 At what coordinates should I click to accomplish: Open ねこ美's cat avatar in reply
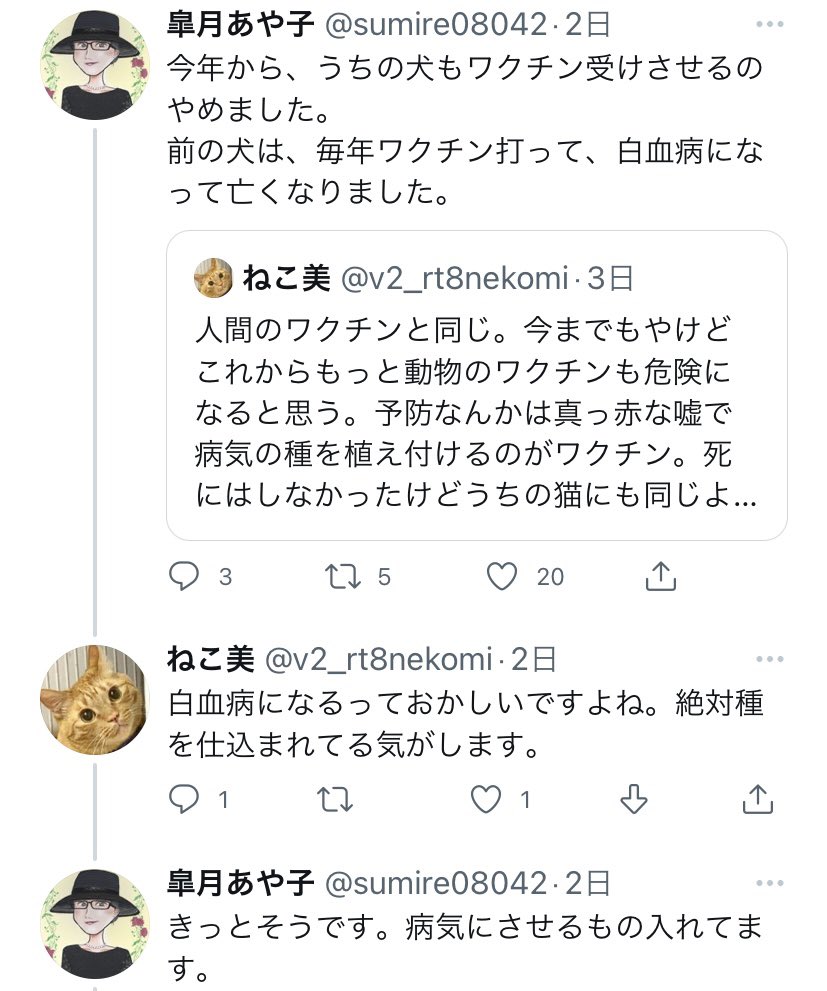pos(92,699)
